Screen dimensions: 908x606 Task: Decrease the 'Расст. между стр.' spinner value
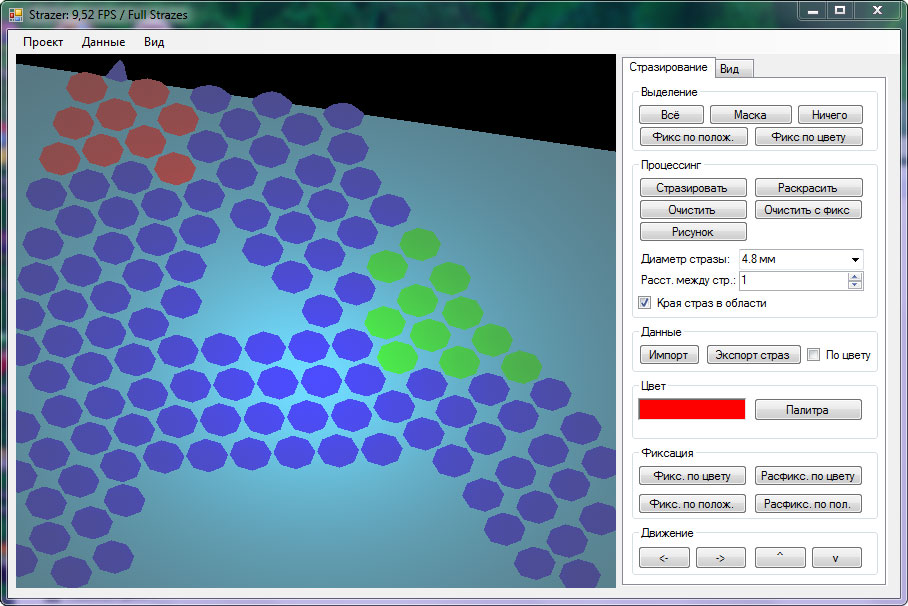pos(855,286)
